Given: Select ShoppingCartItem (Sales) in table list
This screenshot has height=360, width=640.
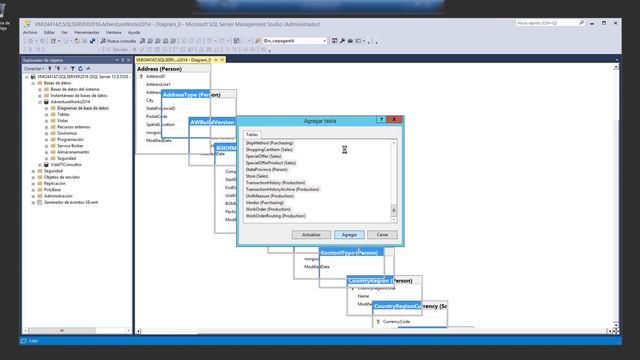Looking at the screenshot, I should pyautogui.click(x=269, y=149).
